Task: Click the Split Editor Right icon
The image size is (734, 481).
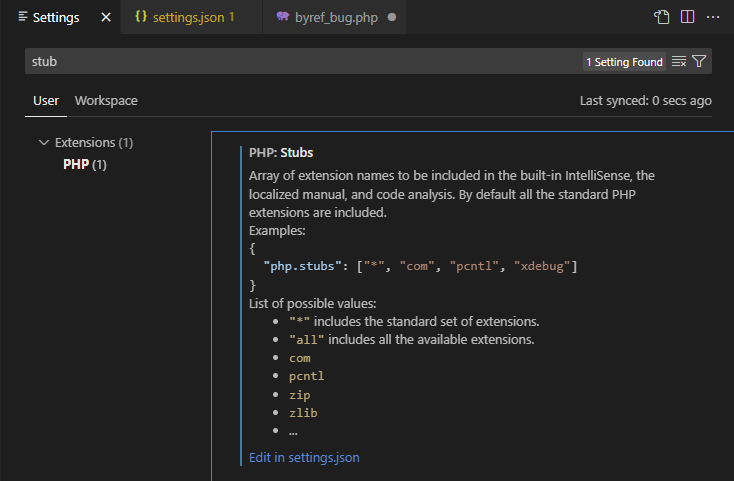Action: [688, 17]
